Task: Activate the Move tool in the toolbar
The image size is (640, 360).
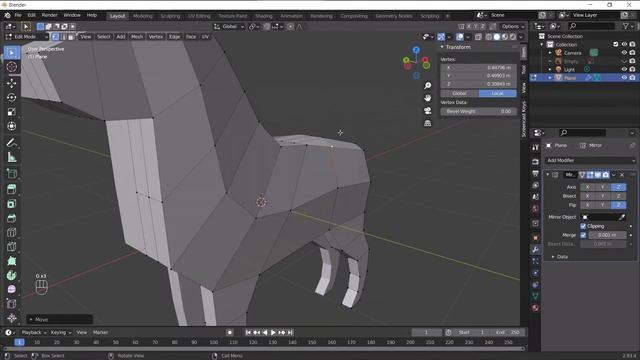Action: 11,83
